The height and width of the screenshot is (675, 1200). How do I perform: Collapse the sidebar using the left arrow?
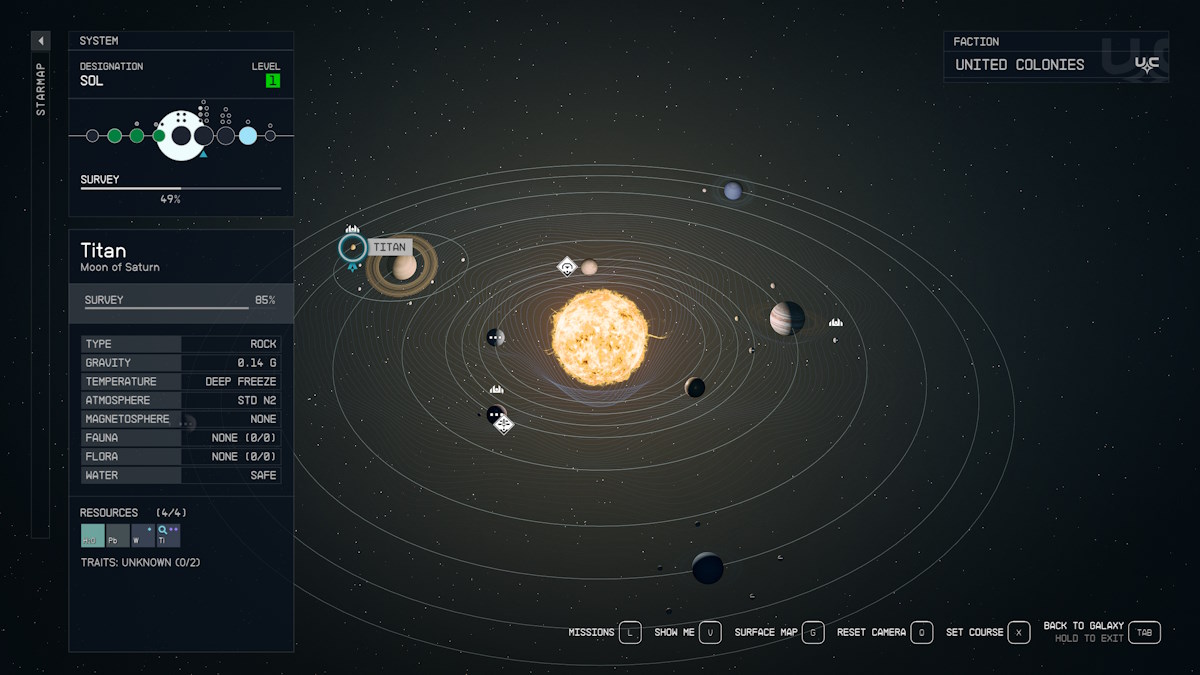tap(40, 41)
